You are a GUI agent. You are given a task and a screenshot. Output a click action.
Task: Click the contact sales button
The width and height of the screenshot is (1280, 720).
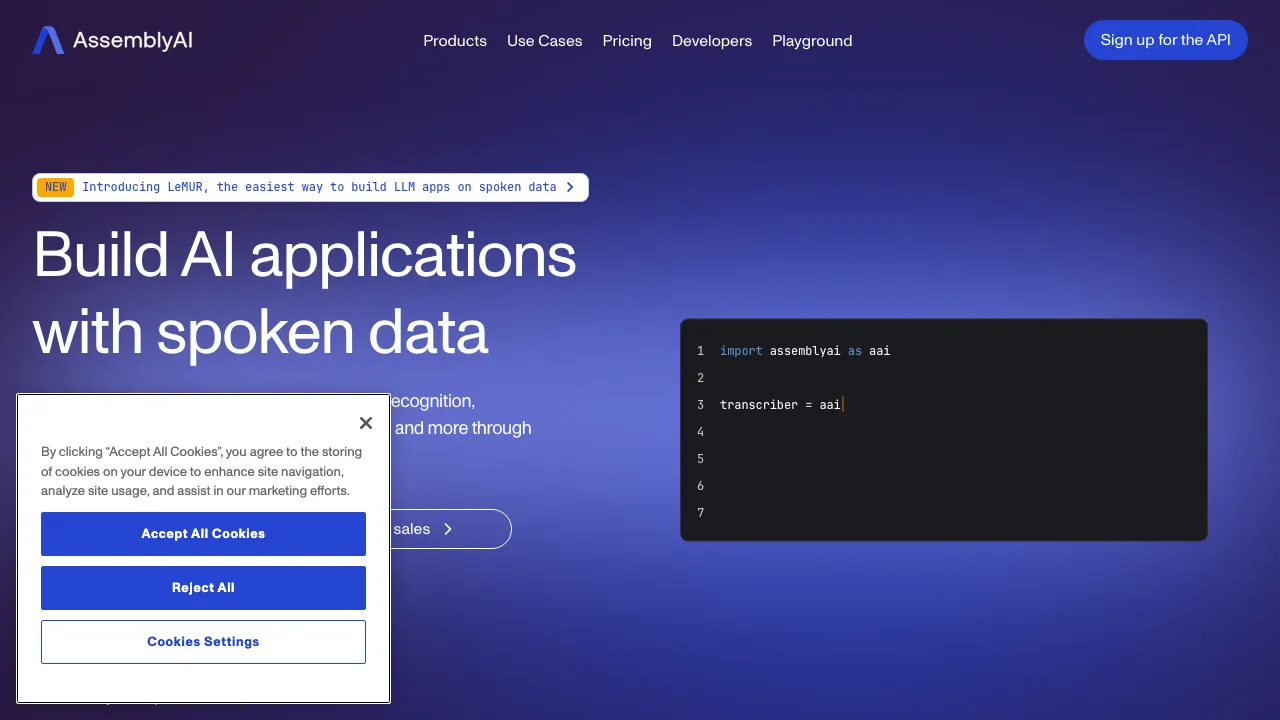coord(450,529)
